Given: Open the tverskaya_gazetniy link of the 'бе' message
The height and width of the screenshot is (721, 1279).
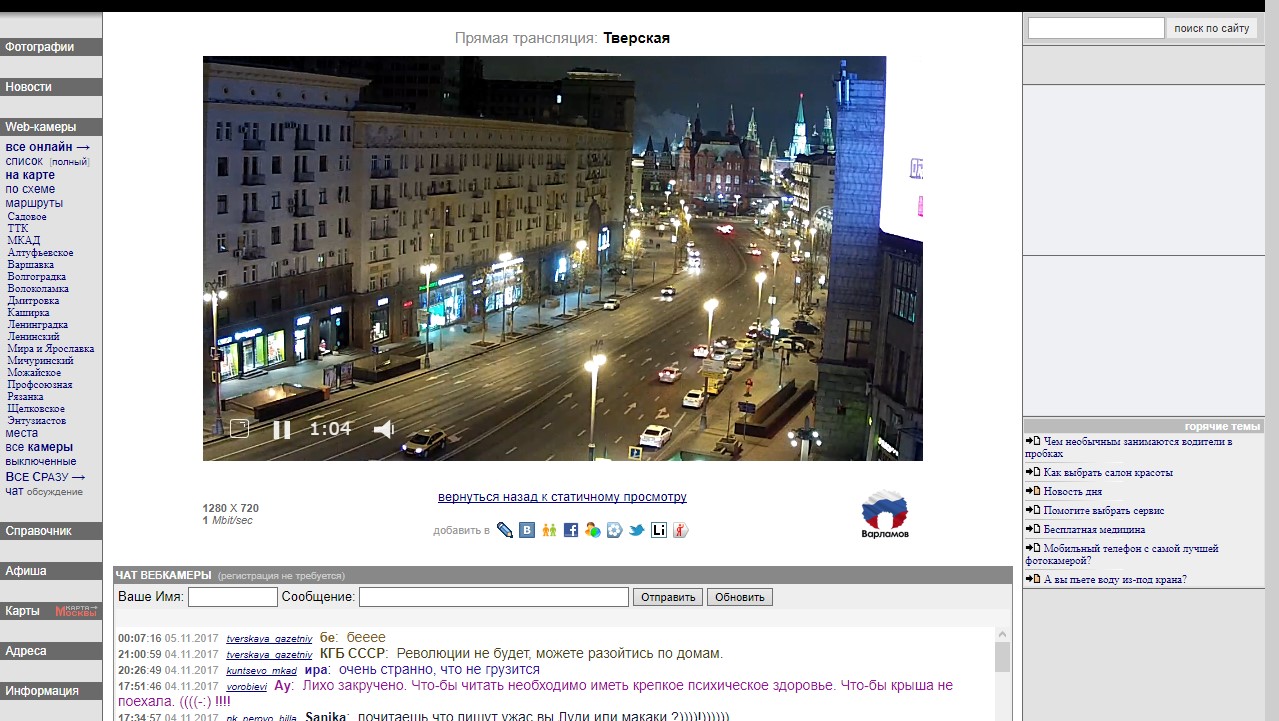Looking at the screenshot, I should 269,639.
